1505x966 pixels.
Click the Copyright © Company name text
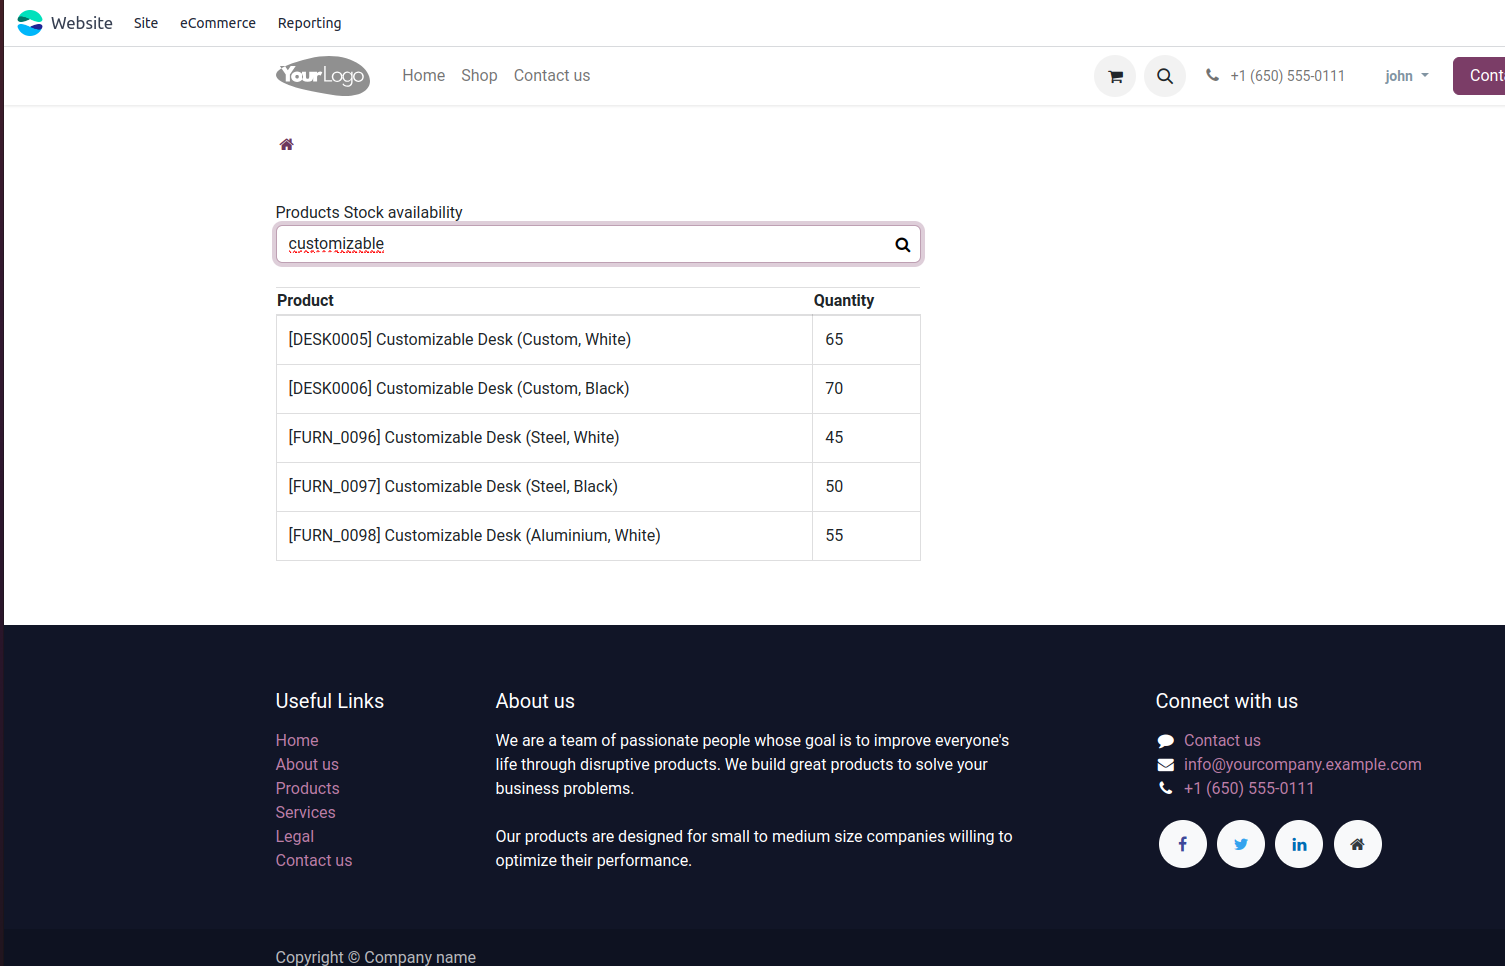[x=376, y=957]
